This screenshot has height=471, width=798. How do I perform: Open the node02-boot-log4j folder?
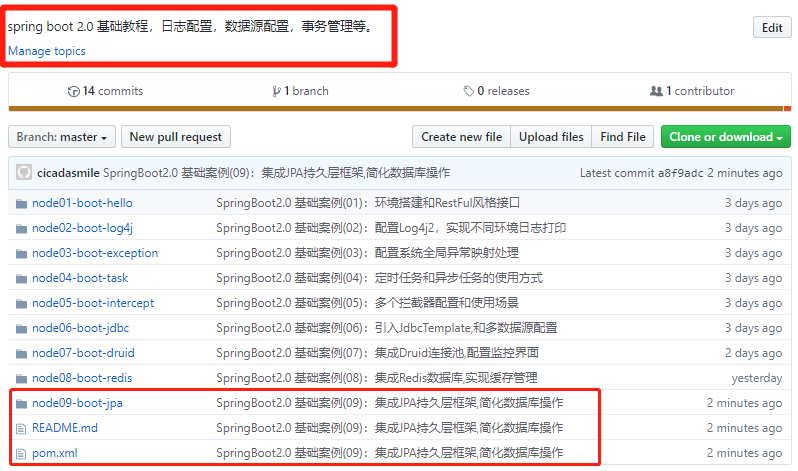pos(82,228)
